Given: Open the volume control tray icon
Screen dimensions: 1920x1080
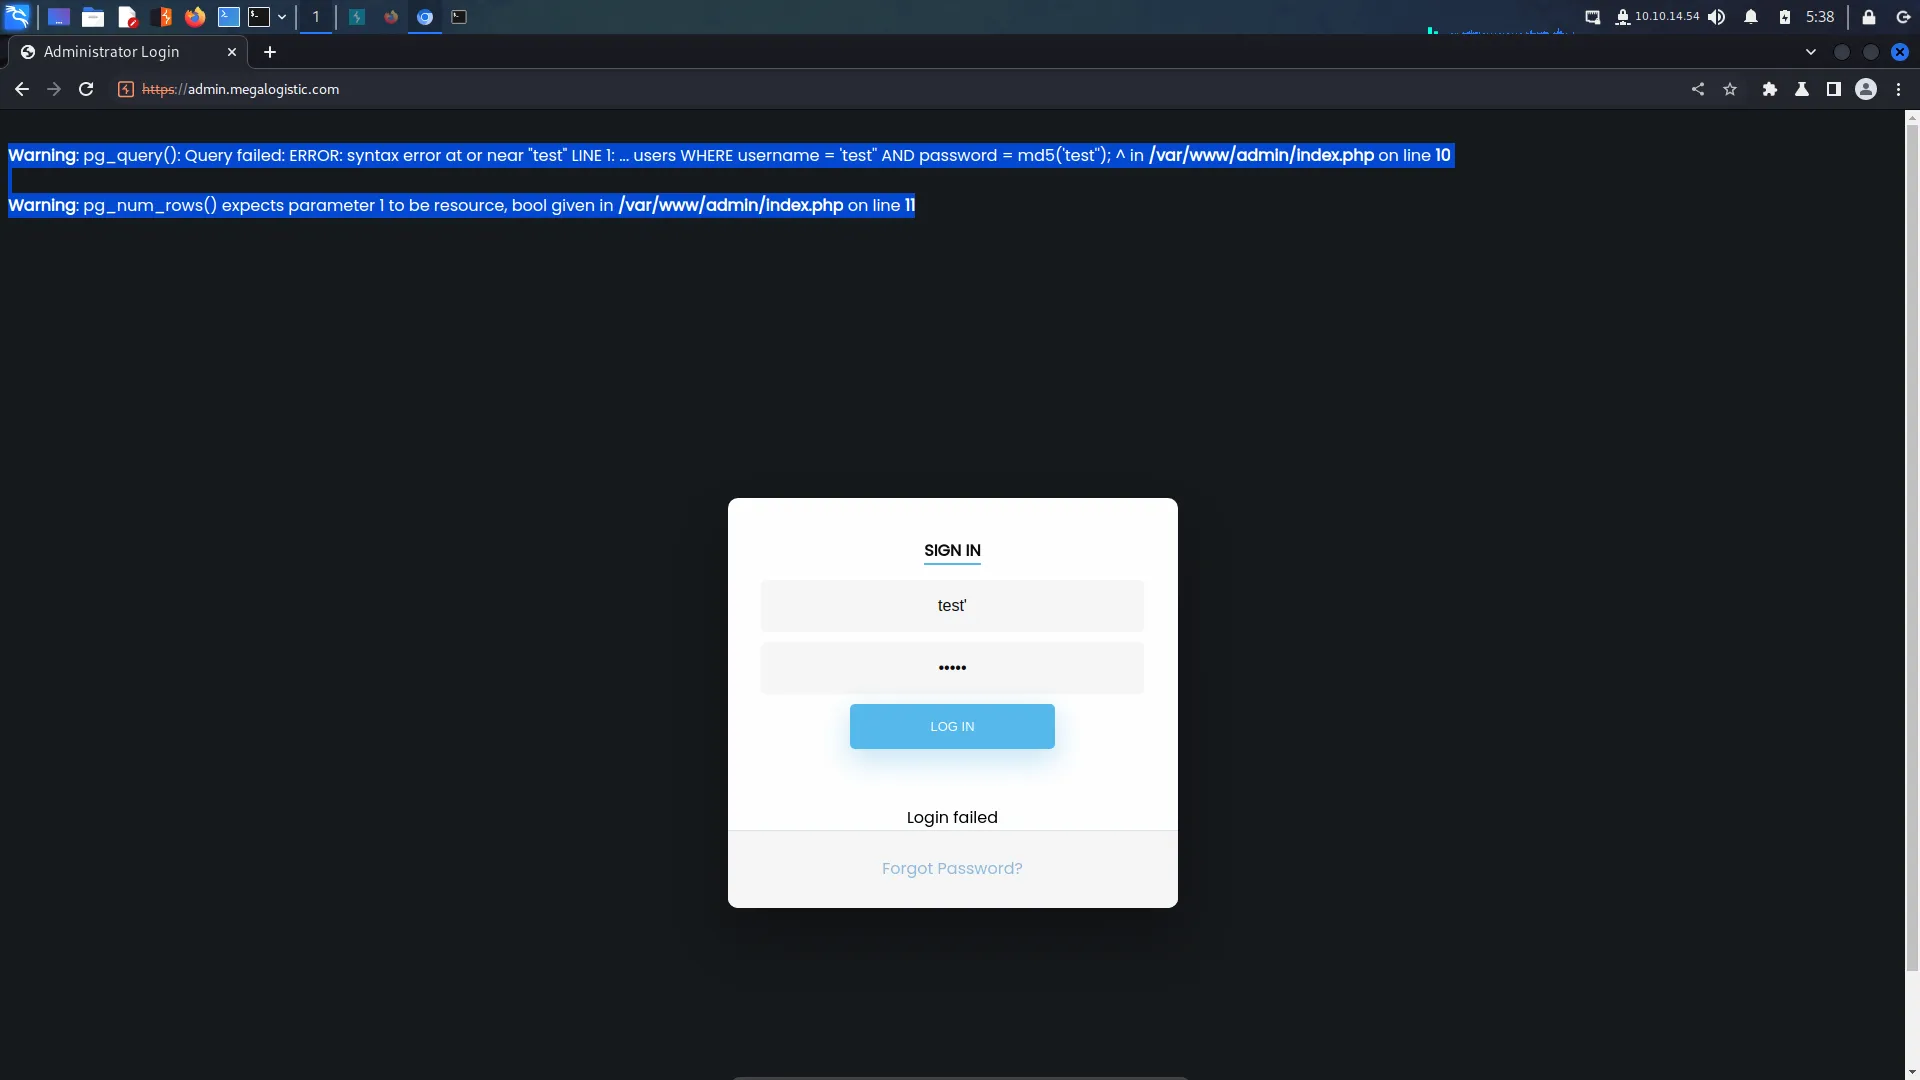Looking at the screenshot, I should tap(1717, 17).
